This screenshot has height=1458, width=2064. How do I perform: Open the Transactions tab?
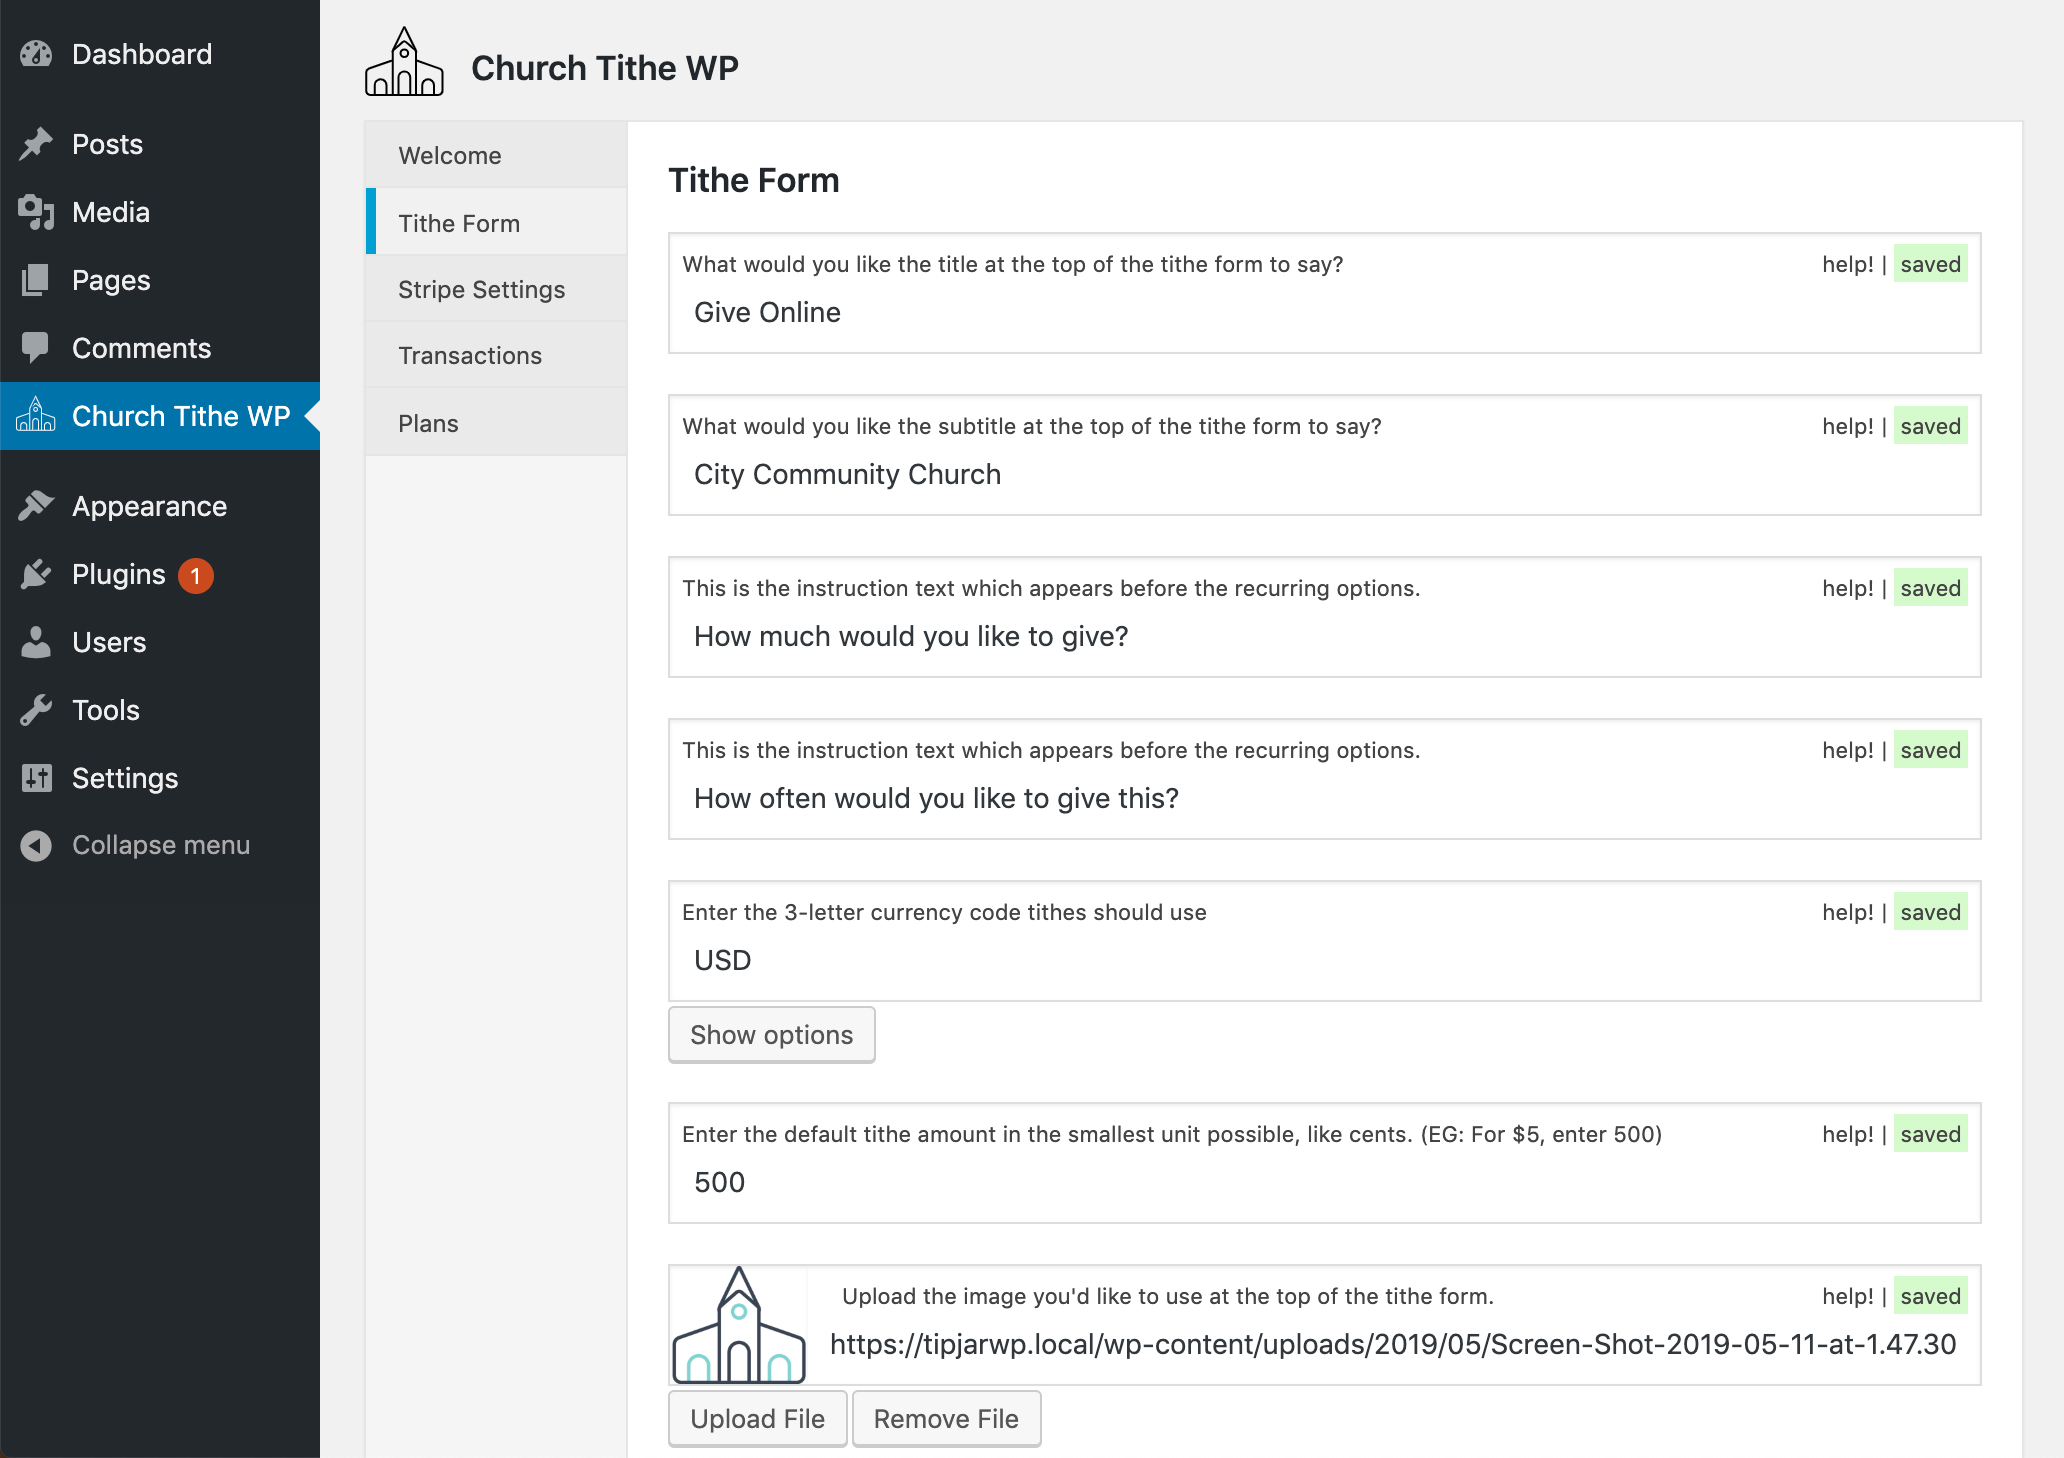496,356
